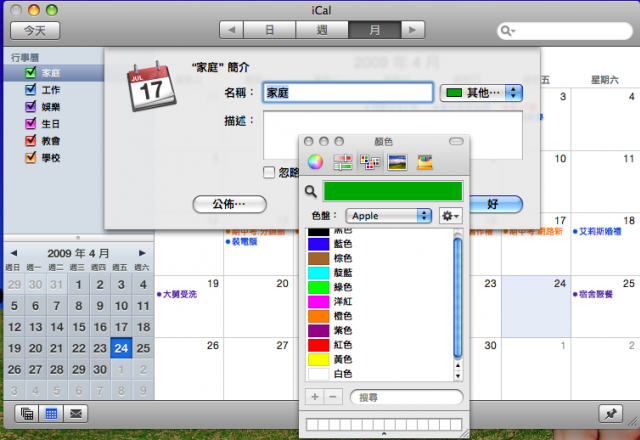Viewport: 640px width, 440px height.
Task: Select day 24 in mini calendar
Action: tap(121, 348)
